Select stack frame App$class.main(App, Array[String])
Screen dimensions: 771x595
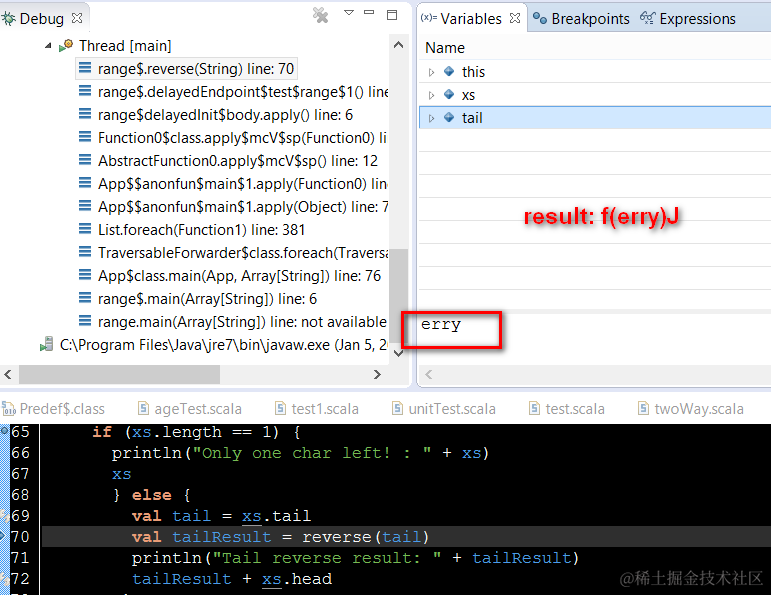tap(239, 276)
